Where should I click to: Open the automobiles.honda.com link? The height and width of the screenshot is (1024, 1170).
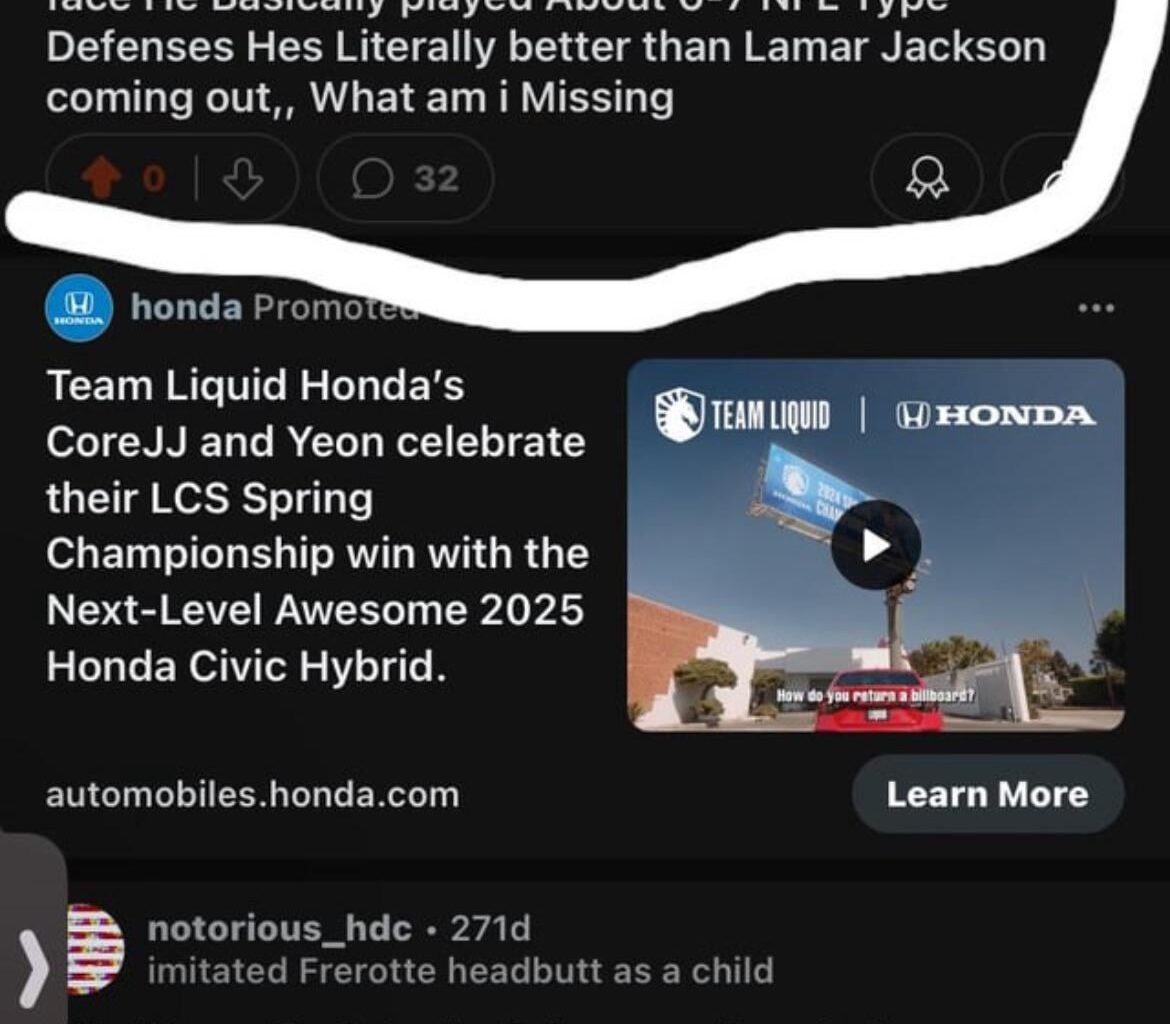tap(253, 795)
